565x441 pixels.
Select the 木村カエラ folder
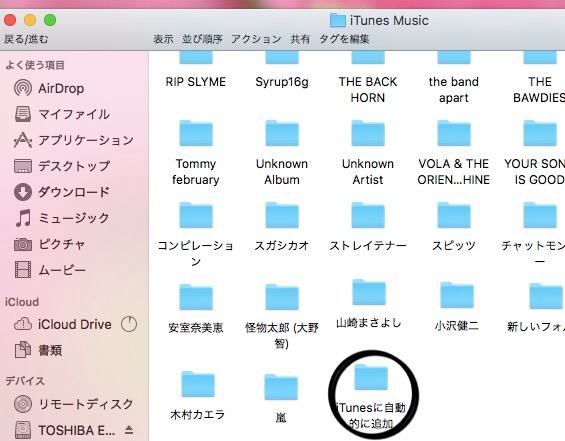(x=198, y=384)
